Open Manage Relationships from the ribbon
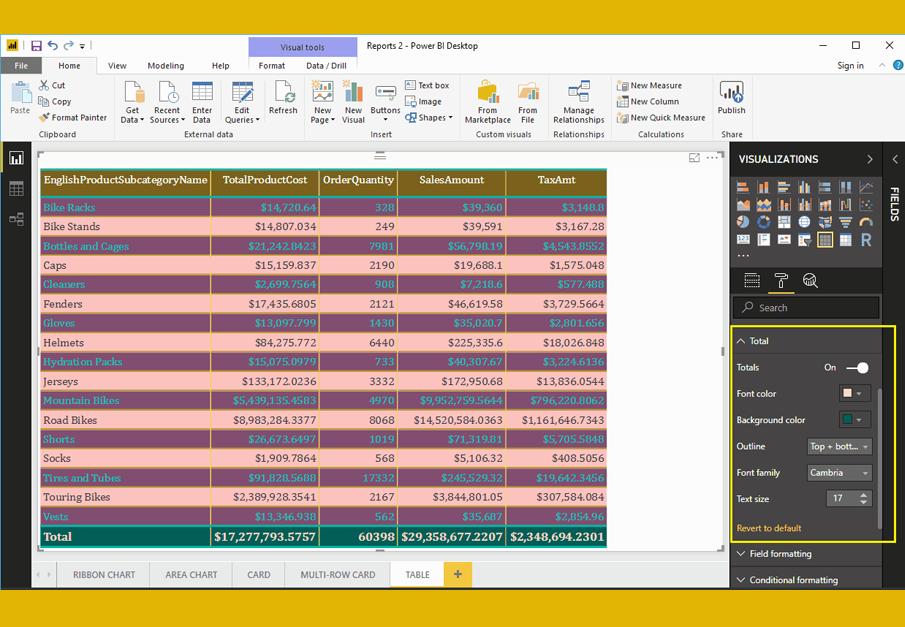905x627 pixels. 578,101
